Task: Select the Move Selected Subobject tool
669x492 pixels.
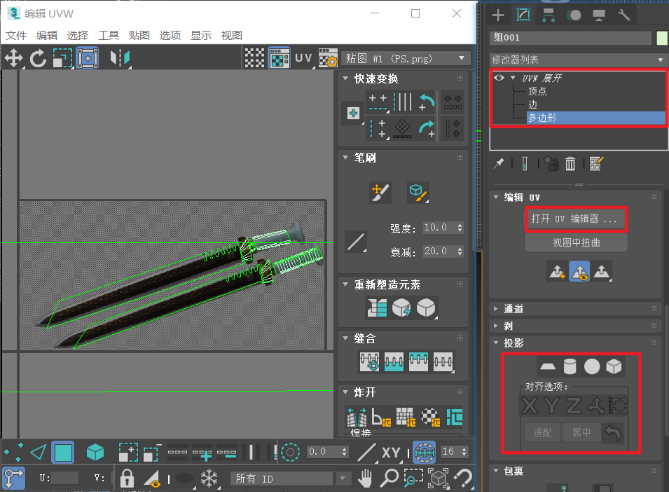Action: tap(14, 58)
